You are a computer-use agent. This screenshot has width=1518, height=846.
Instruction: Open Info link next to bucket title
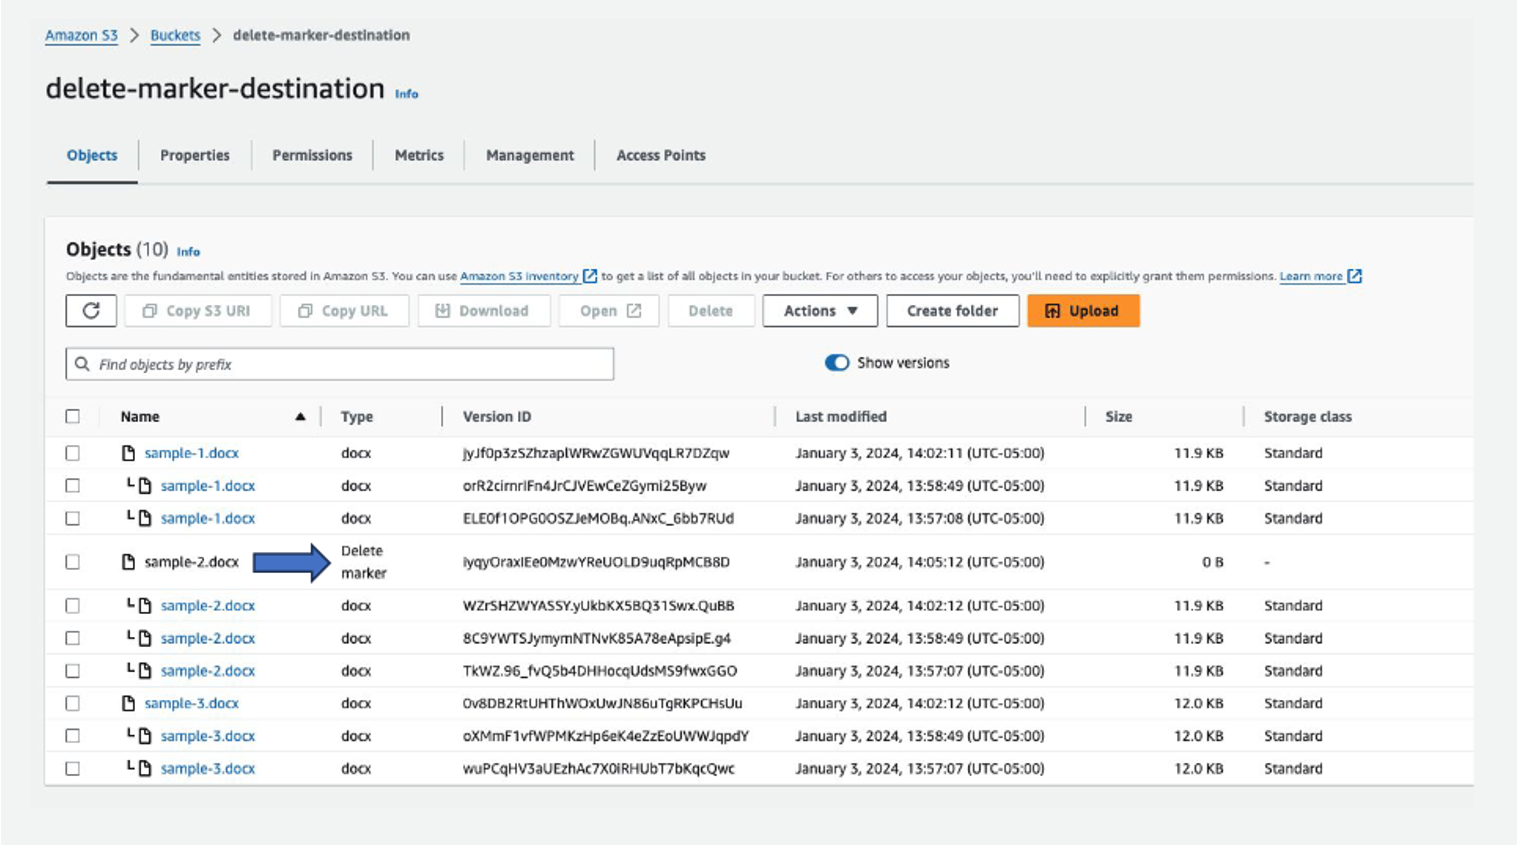[406, 94]
